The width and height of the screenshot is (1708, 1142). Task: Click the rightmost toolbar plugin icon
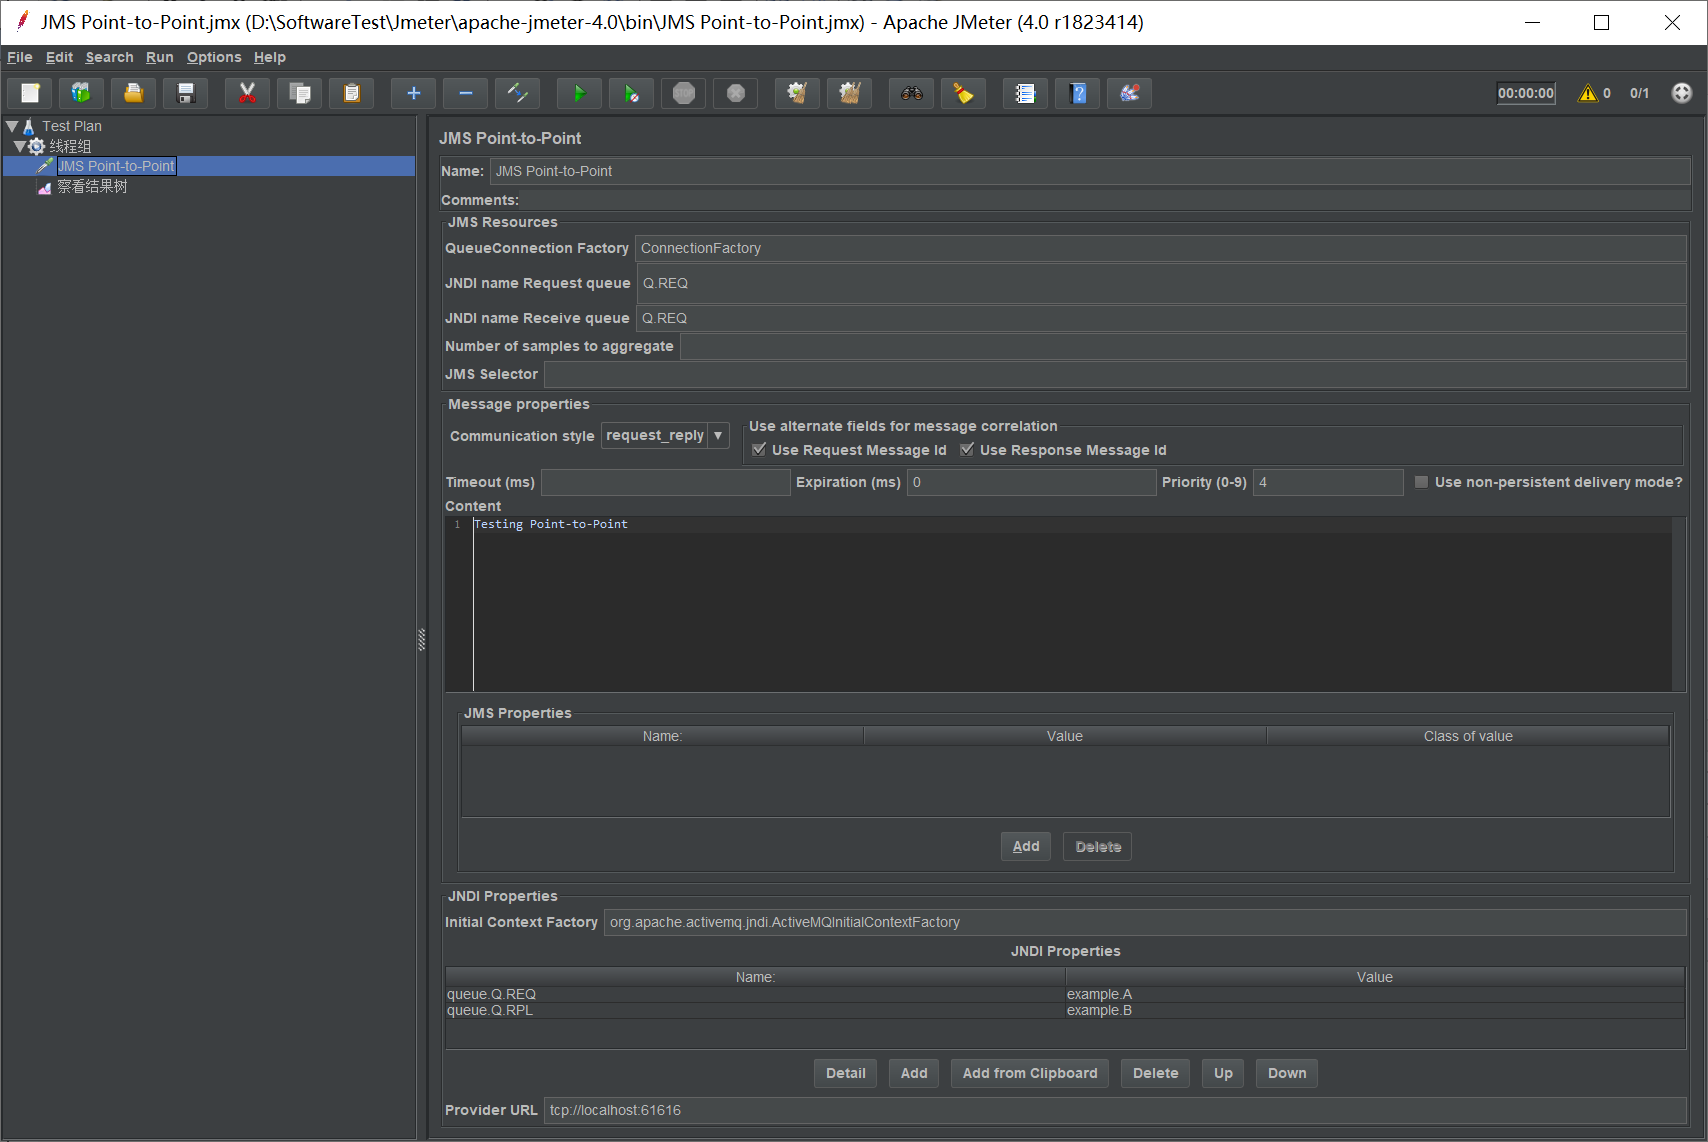click(1129, 93)
